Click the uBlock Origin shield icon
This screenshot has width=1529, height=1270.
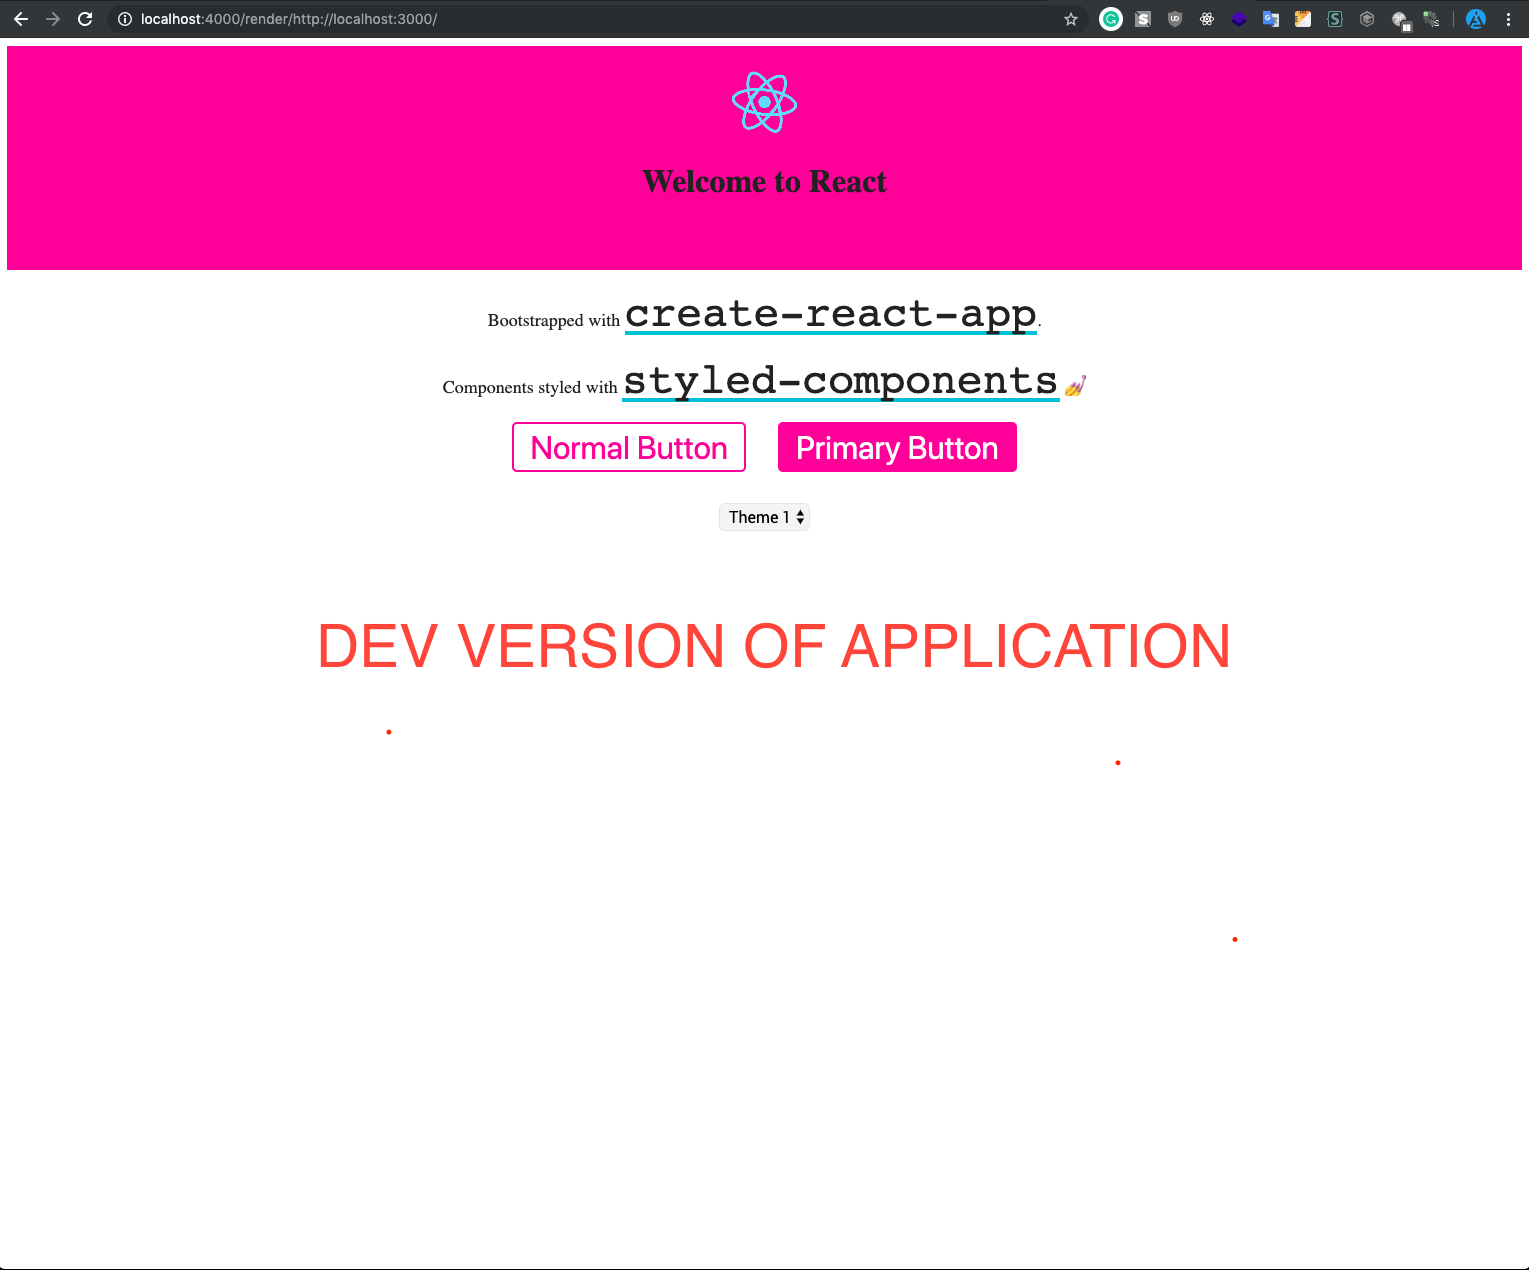pos(1175,19)
